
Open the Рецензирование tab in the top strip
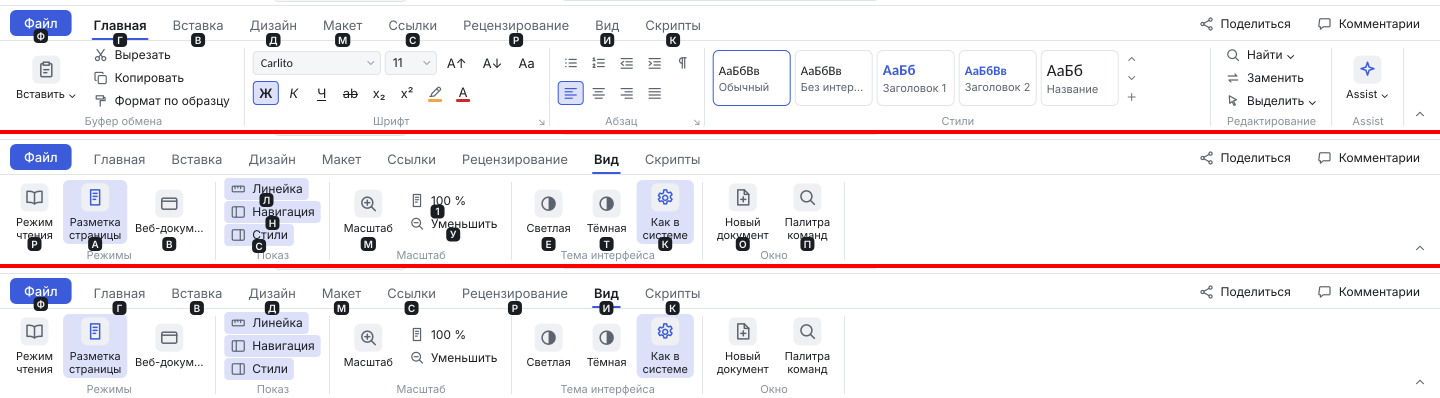click(x=516, y=25)
